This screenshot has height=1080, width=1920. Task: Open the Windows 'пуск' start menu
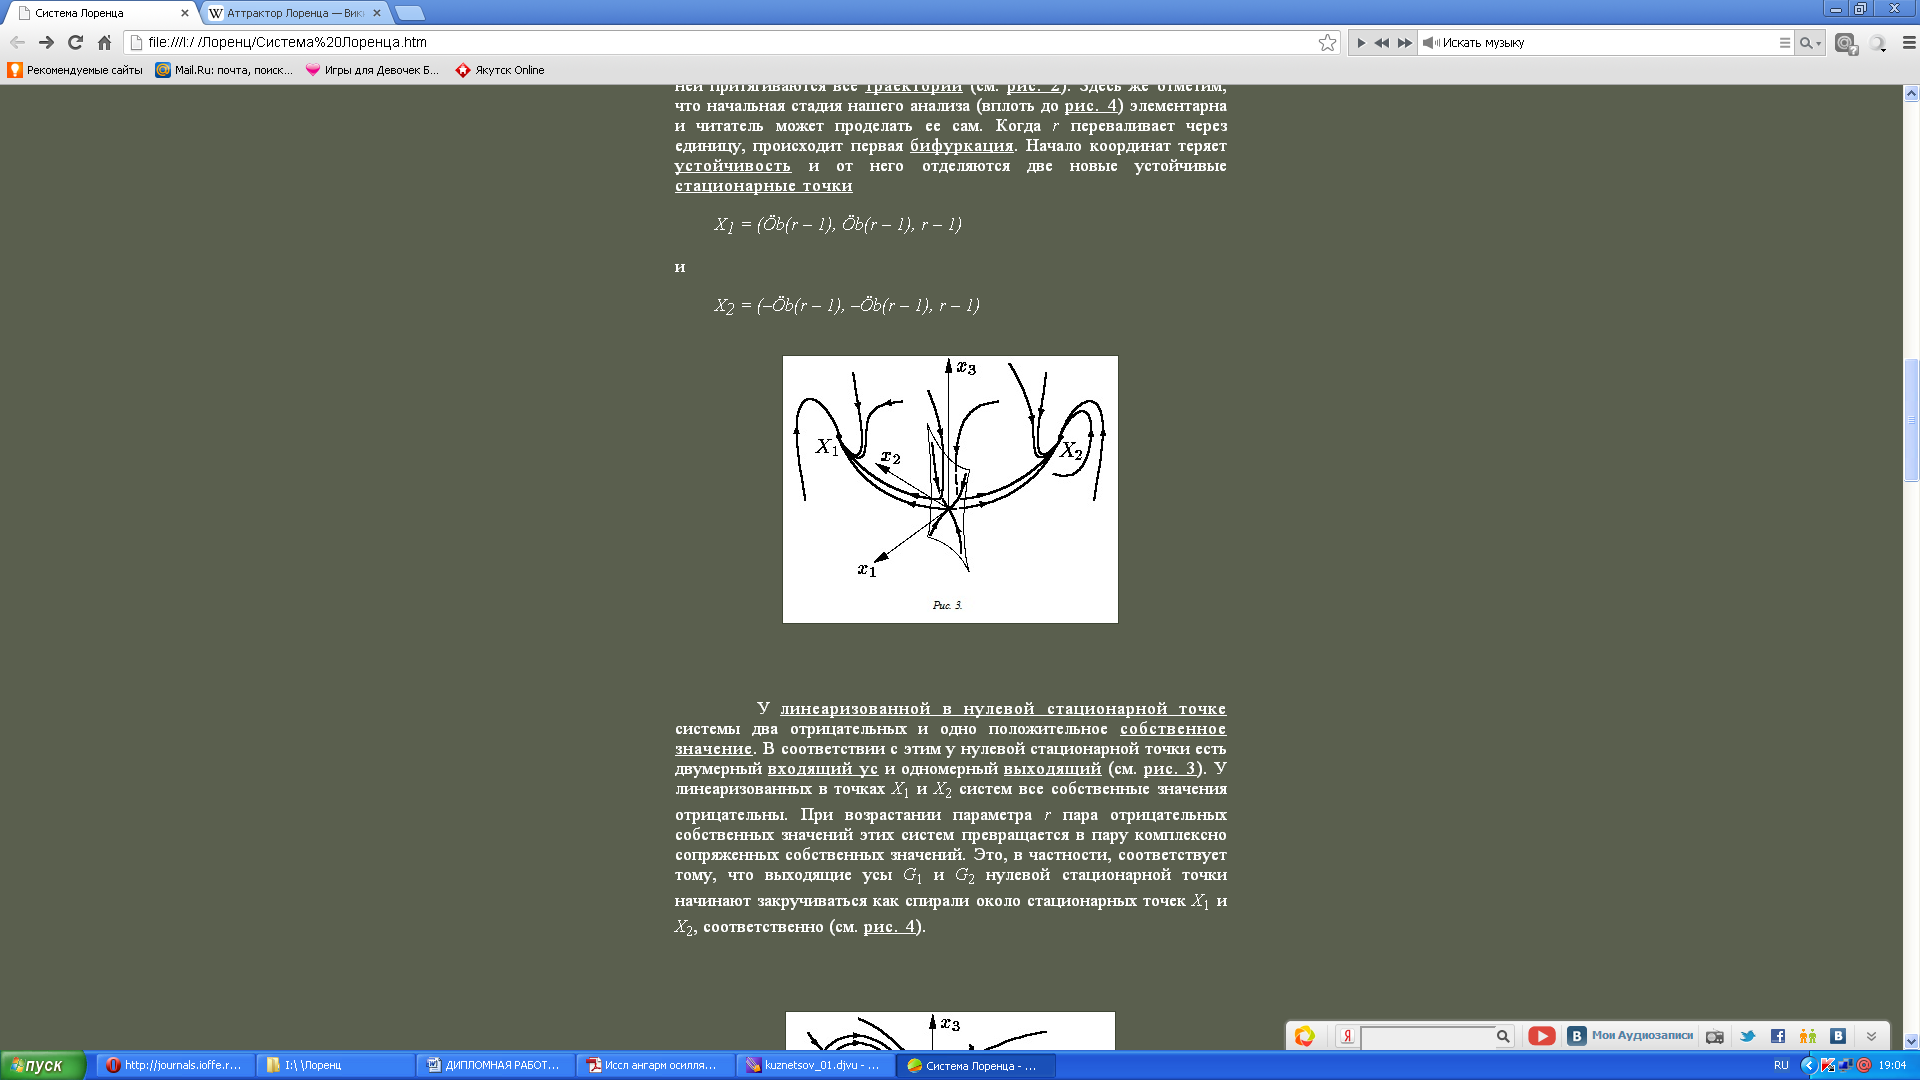[42, 1065]
